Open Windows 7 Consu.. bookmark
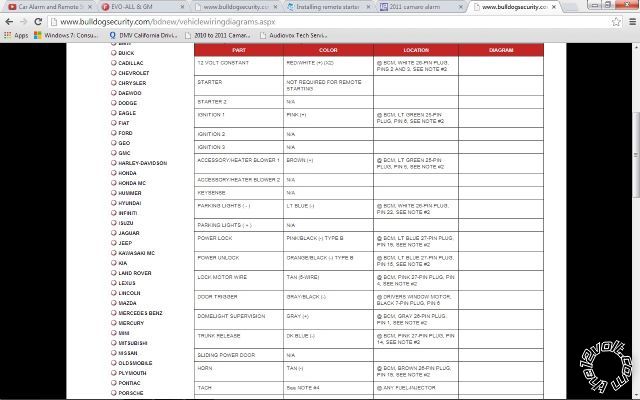Viewport: 640px width, 400px height. (66, 36)
